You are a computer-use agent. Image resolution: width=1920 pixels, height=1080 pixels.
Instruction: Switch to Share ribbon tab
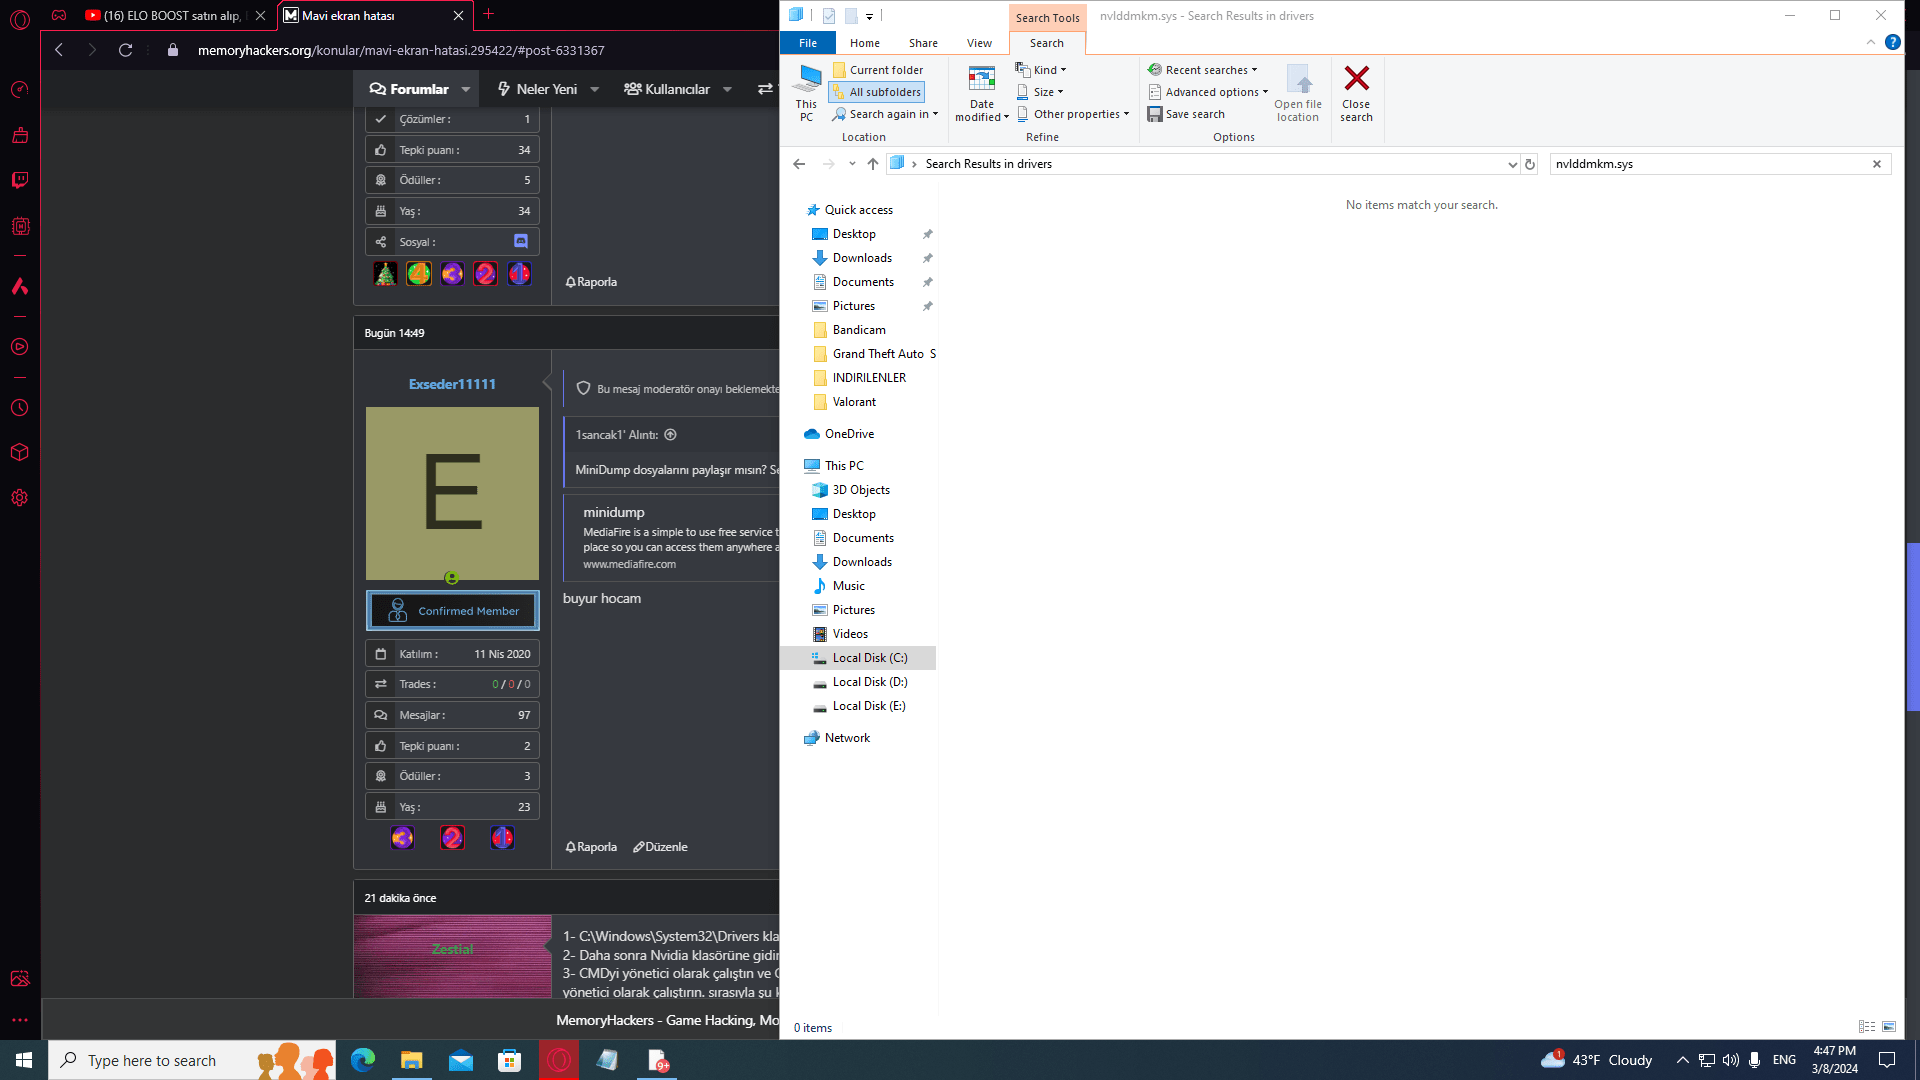coord(923,43)
